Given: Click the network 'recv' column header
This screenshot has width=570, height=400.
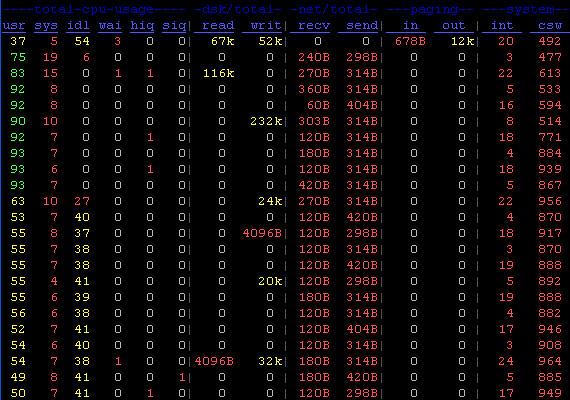Looking at the screenshot, I should point(314,25).
